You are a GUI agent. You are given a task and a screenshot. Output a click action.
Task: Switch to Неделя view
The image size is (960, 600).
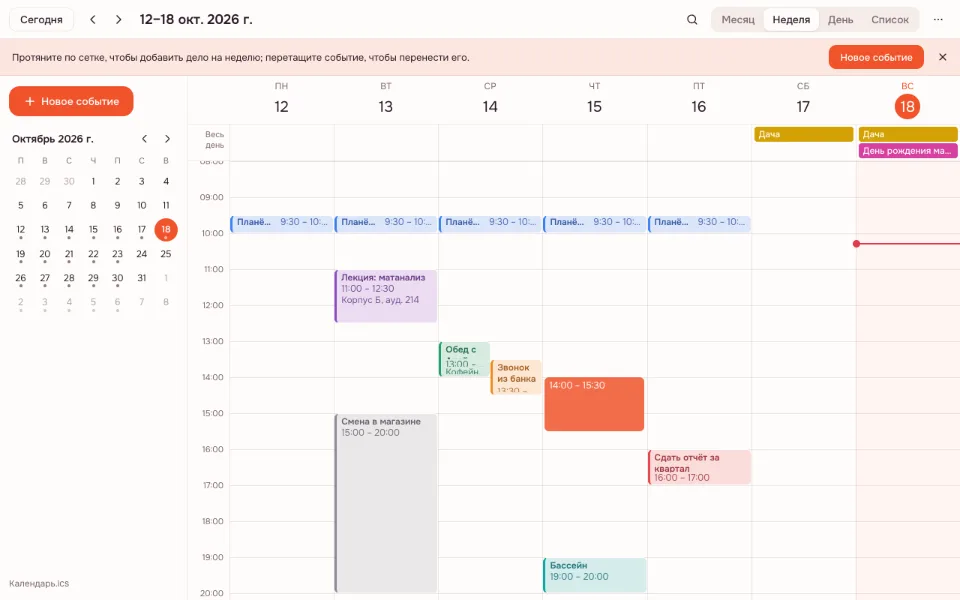pos(791,20)
